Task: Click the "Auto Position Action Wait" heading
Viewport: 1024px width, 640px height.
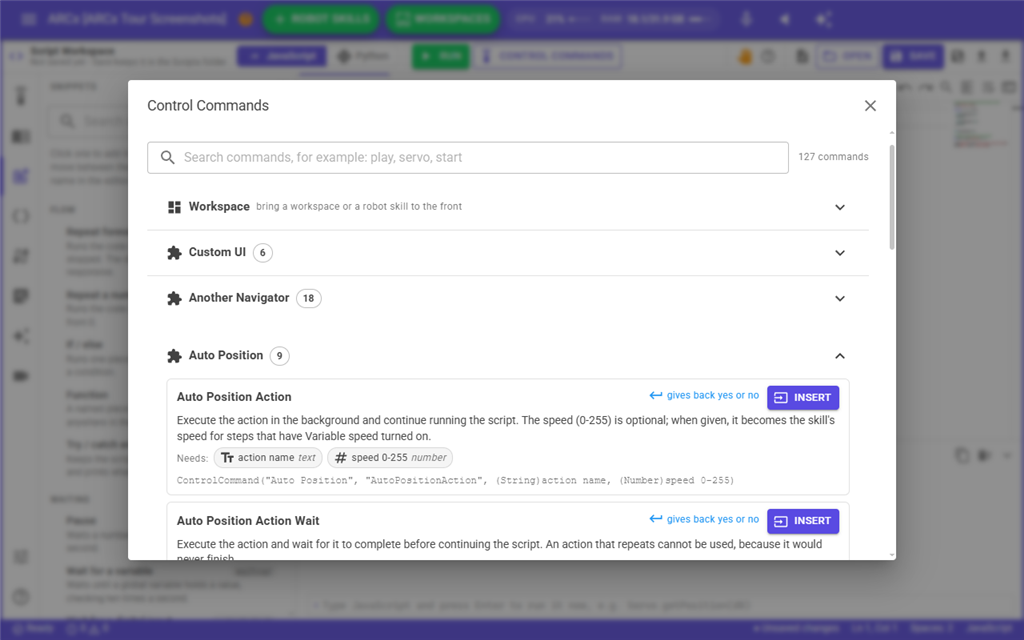Action: click(x=248, y=520)
